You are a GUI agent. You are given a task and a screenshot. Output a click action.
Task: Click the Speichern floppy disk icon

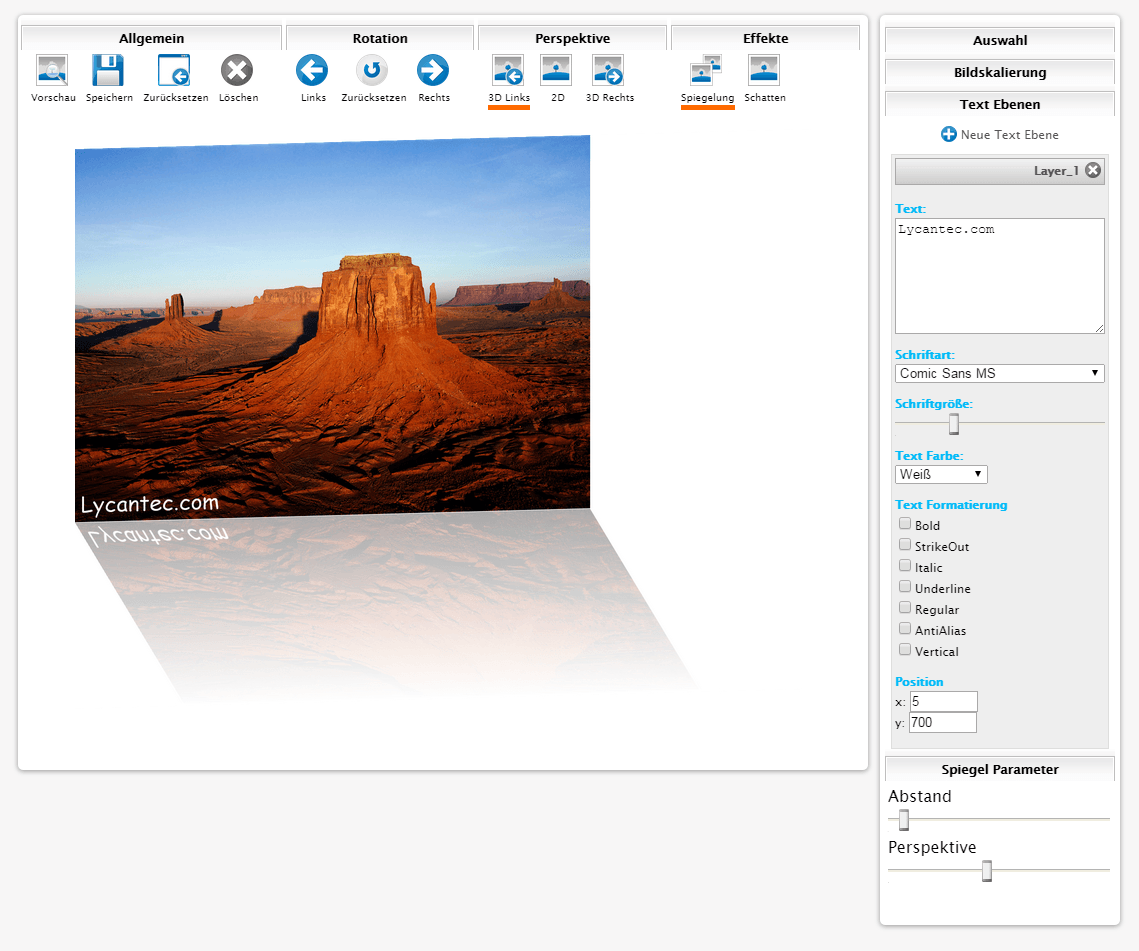108,70
